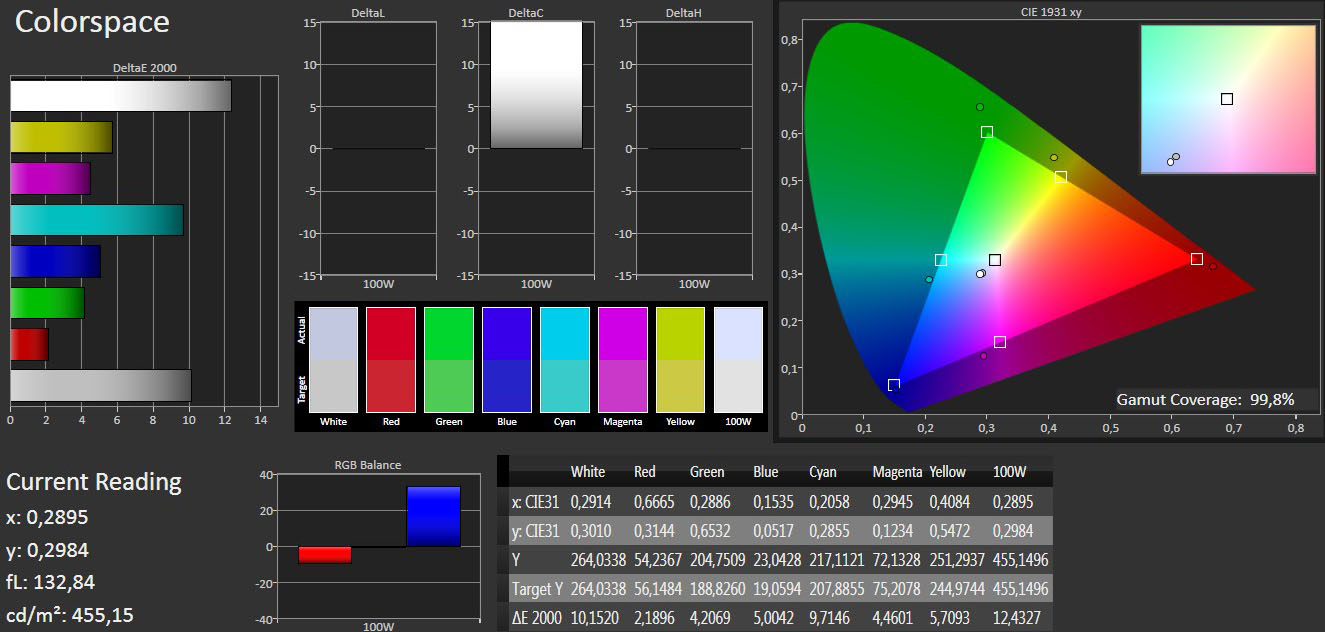
Task: Select the ΔE 2000 row label
Action: [536, 618]
